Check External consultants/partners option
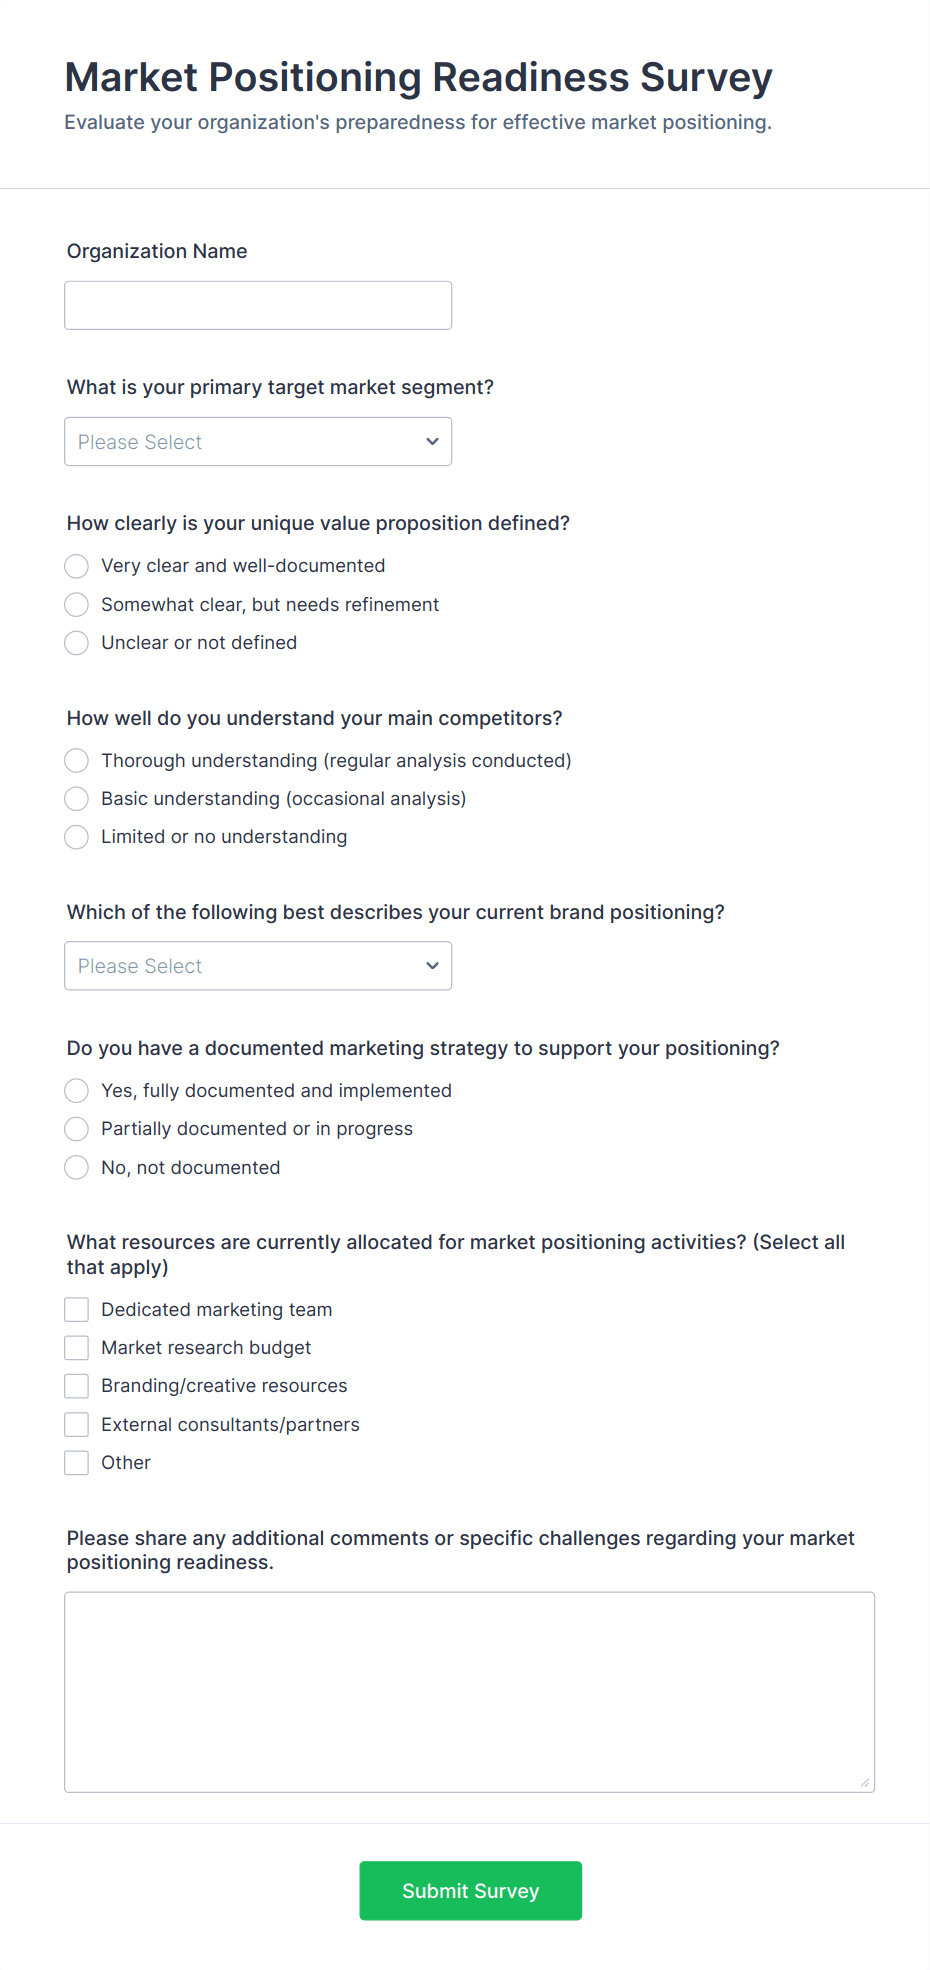 click(x=77, y=1425)
